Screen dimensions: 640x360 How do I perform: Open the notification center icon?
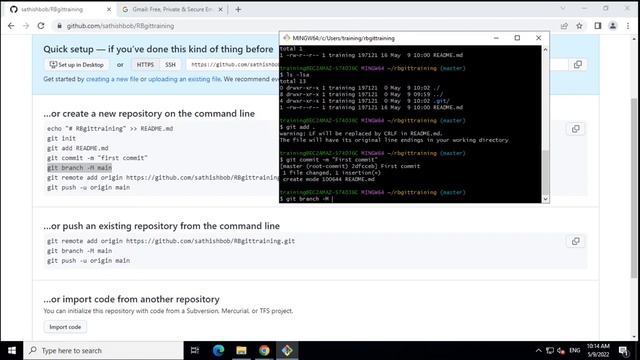coord(623,351)
